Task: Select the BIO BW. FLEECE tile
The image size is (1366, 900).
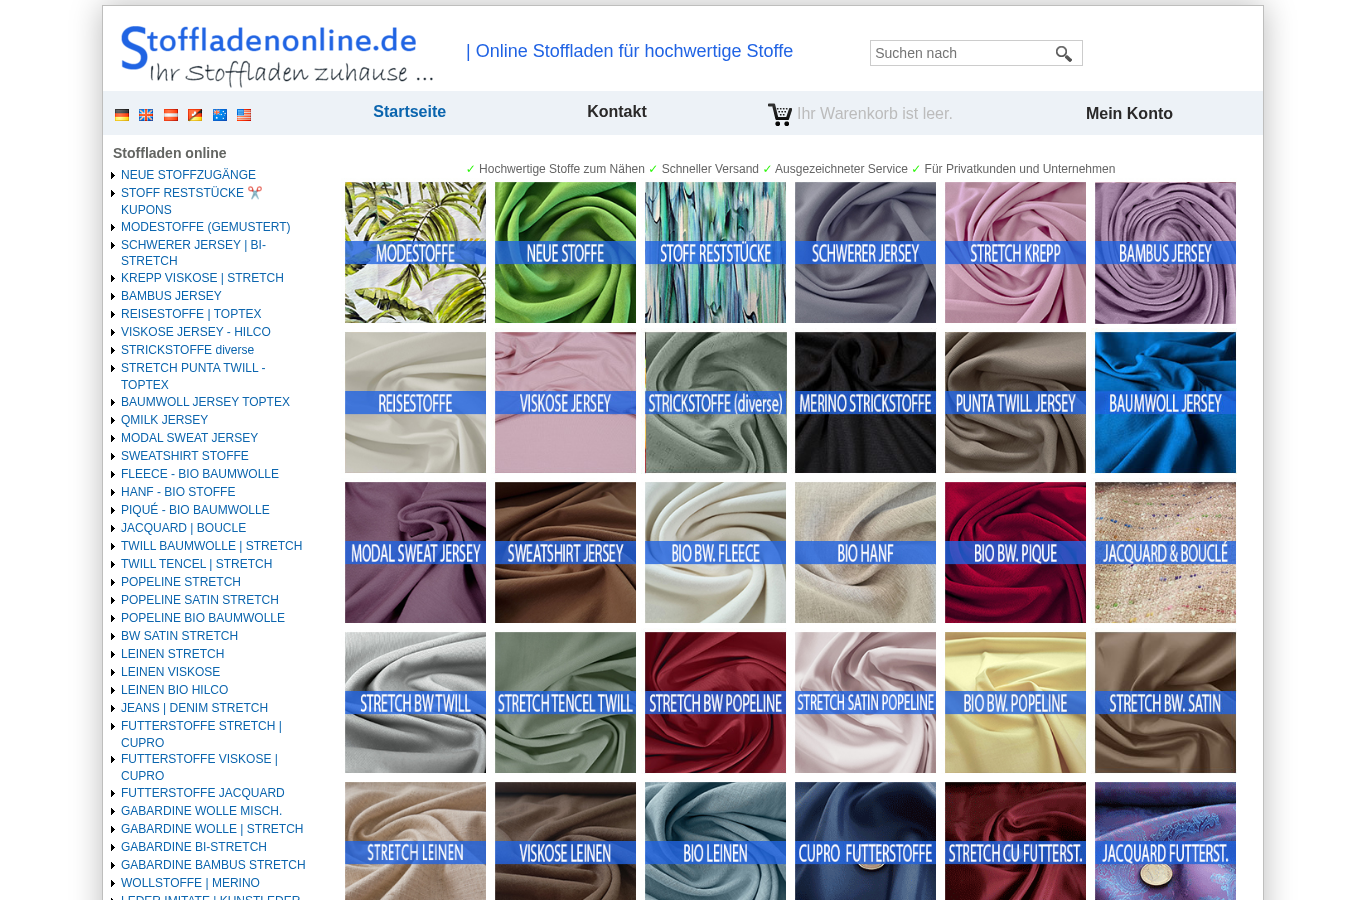Action: click(x=715, y=552)
